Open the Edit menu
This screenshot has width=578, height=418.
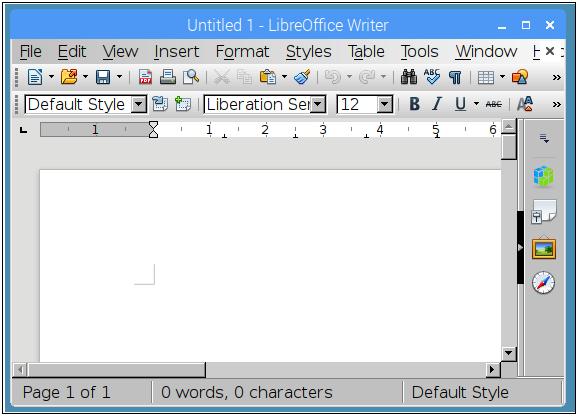72,52
